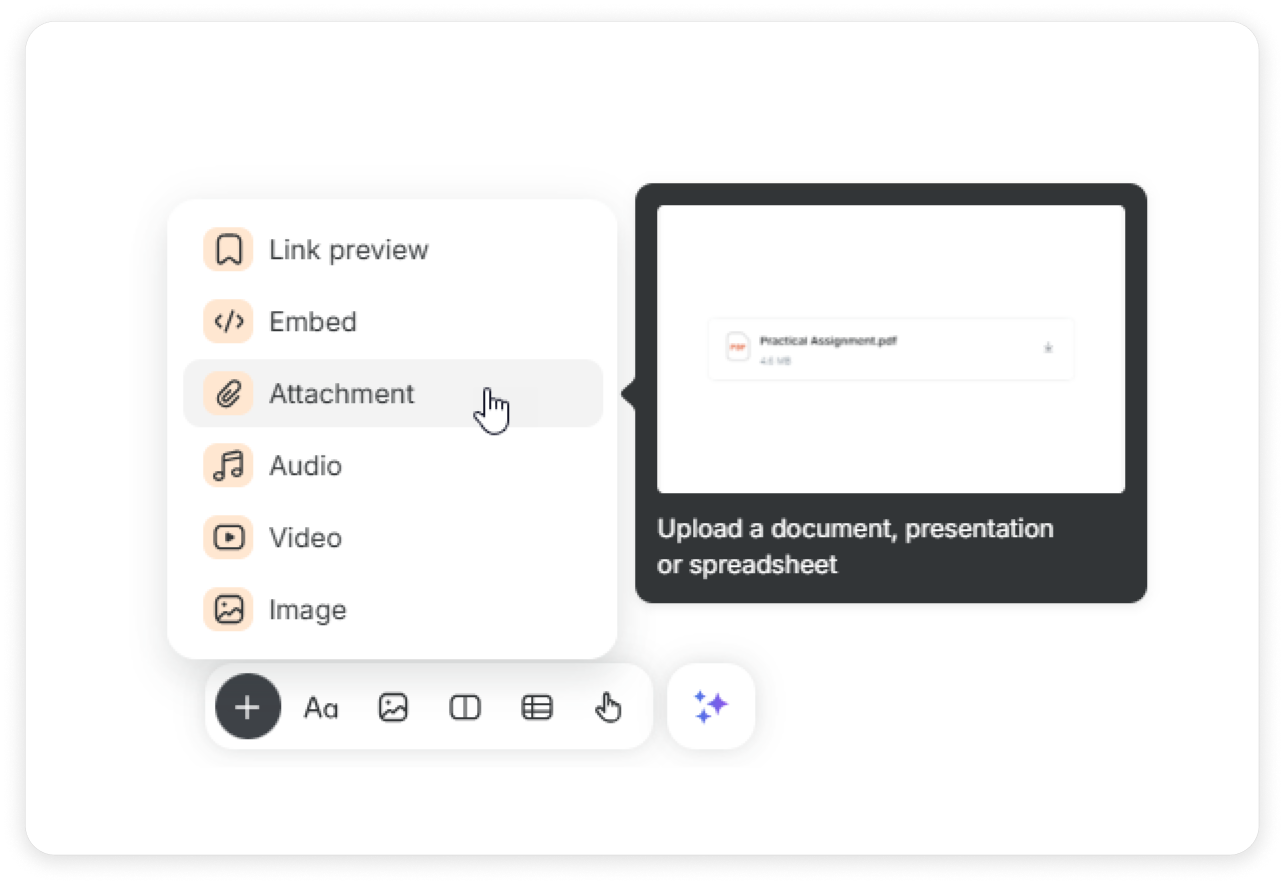1285x885 pixels.
Task: Choose the Link preview menu option
Action: click(x=348, y=250)
